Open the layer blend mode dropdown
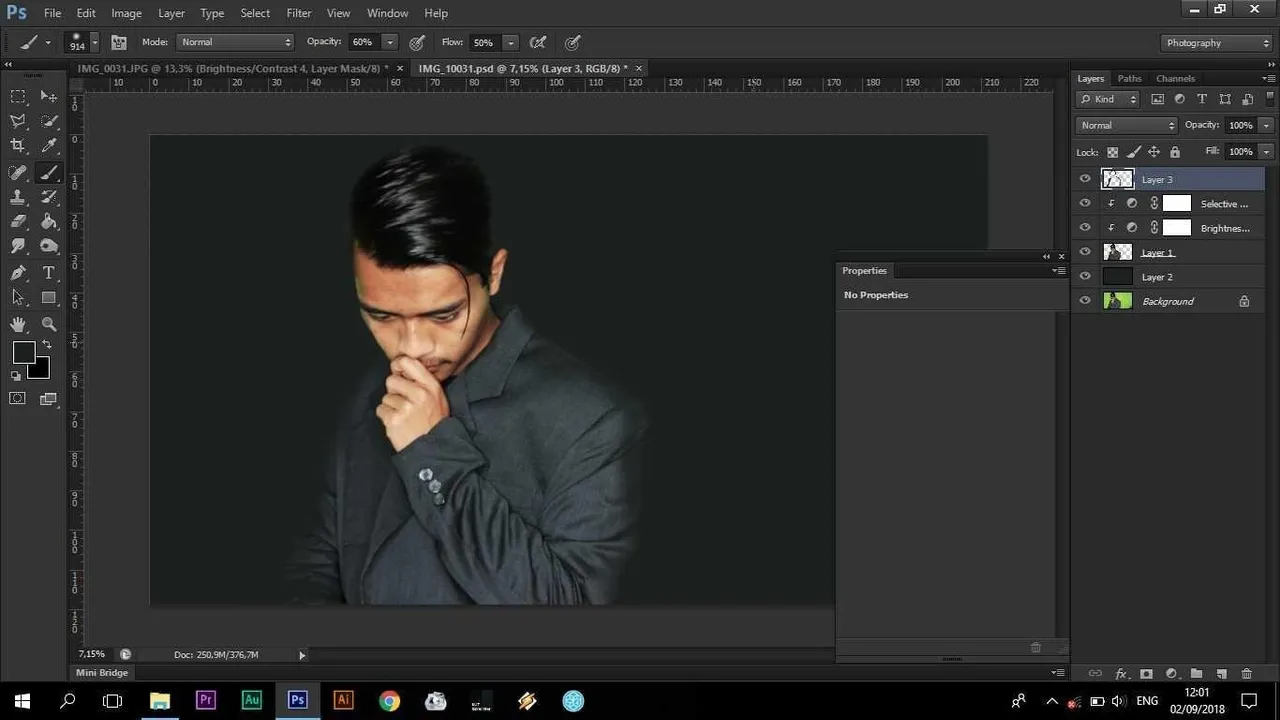1280x720 pixels. (x=1127, y=125)
